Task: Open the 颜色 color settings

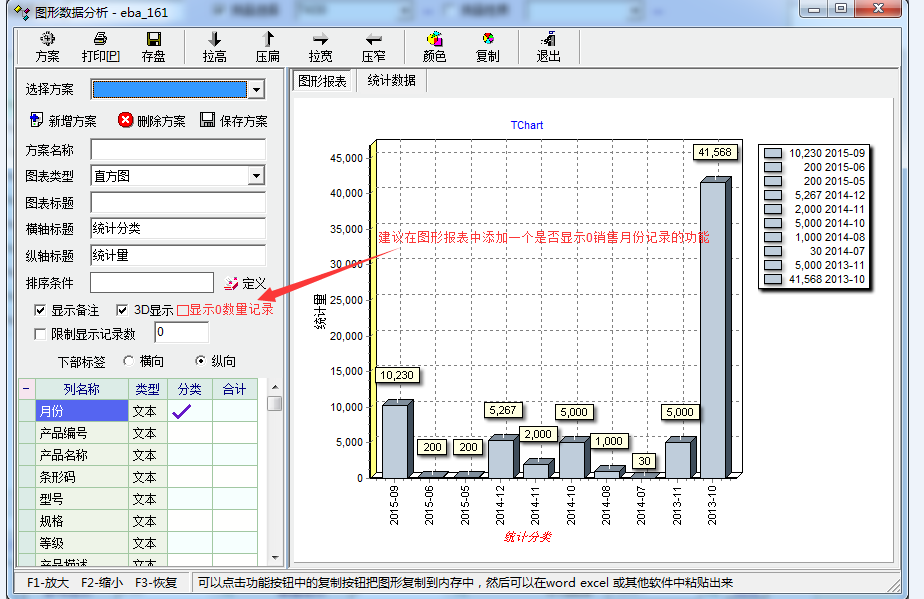Action: pos(434,46)
